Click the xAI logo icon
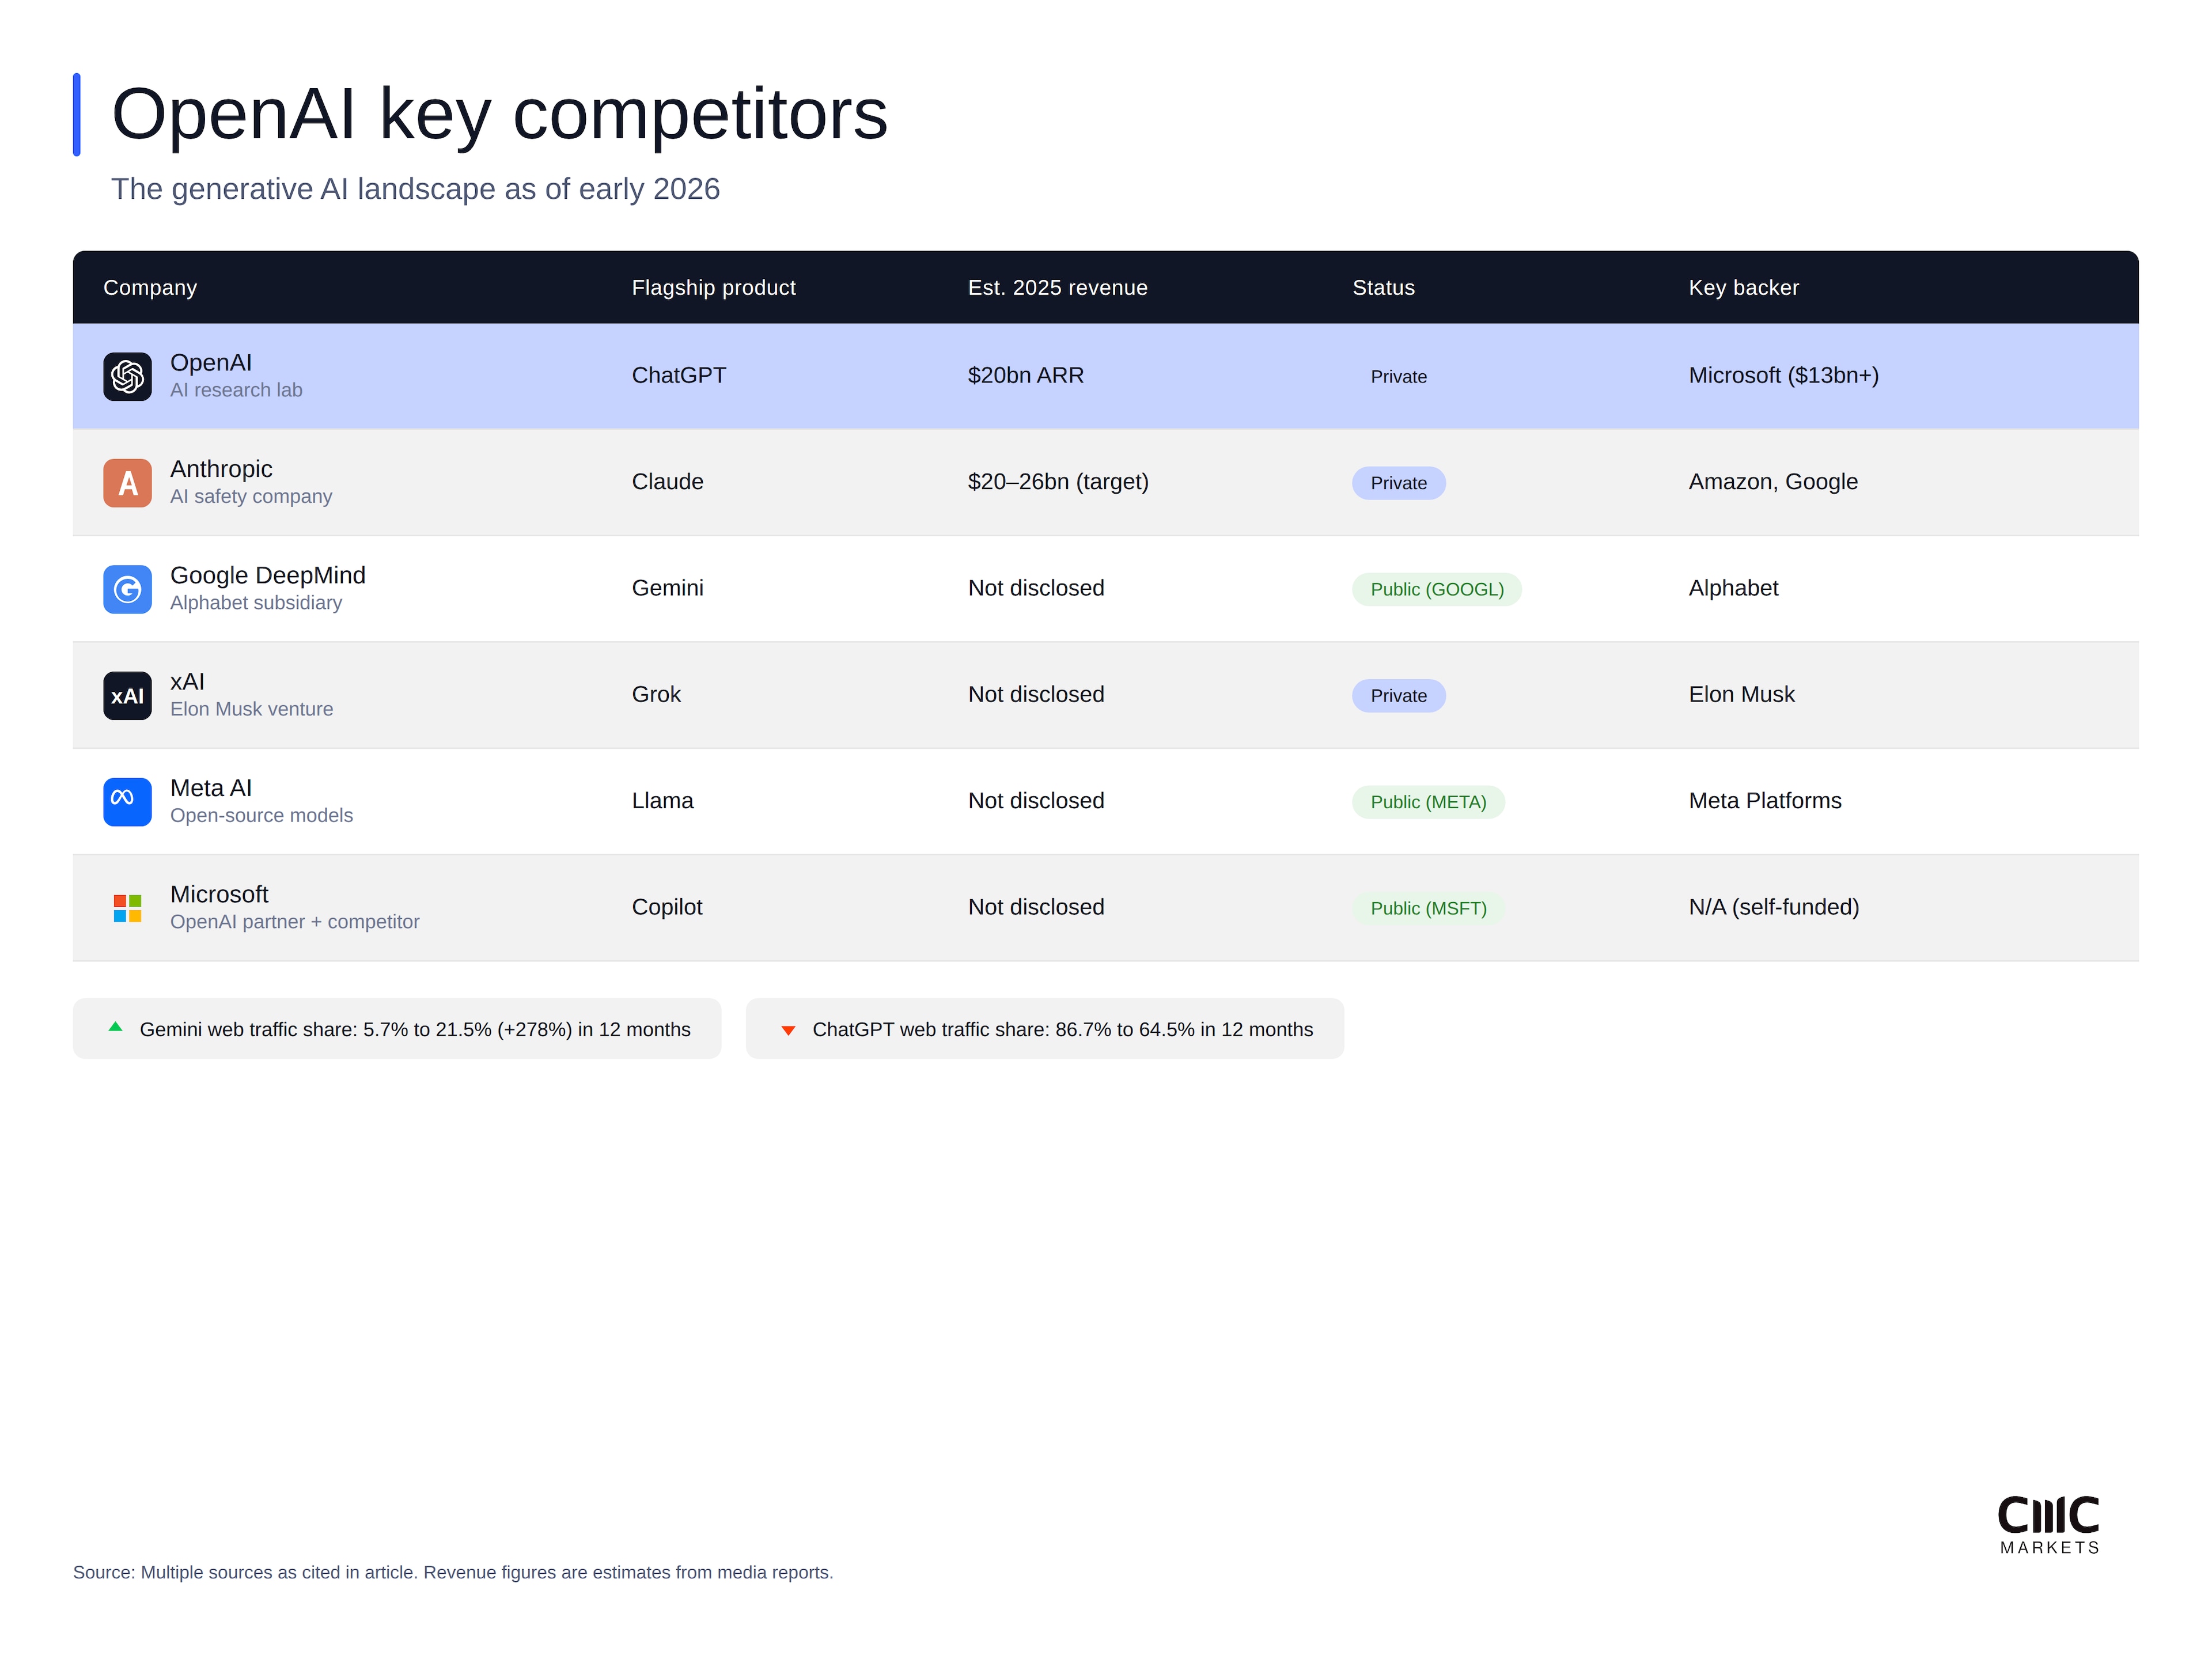2212x1659 pixels. click(127, 695)
